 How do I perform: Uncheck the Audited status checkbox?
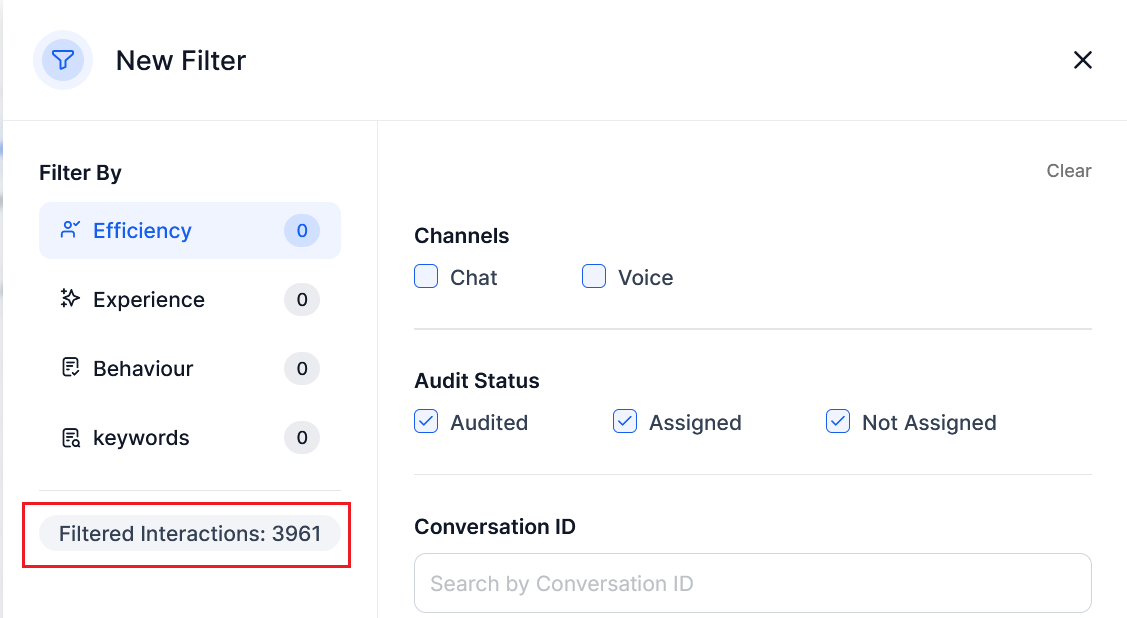(426, 422)
